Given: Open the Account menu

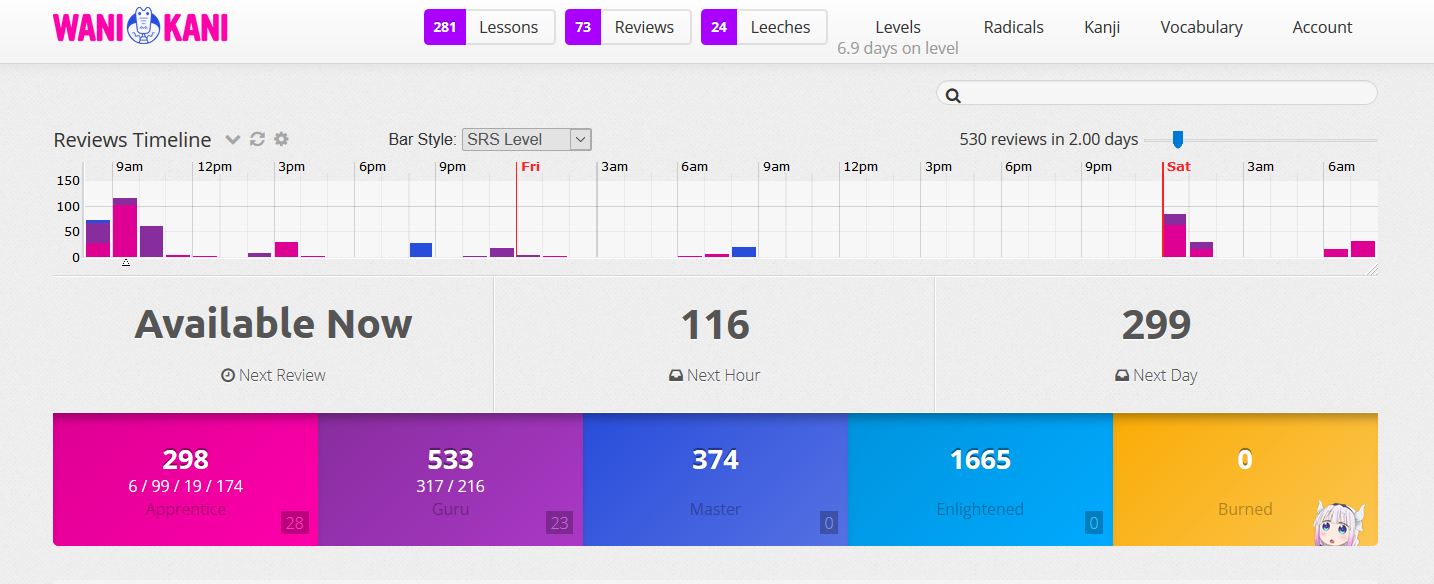Looking at the screenshot, I should pos(1323,27).
